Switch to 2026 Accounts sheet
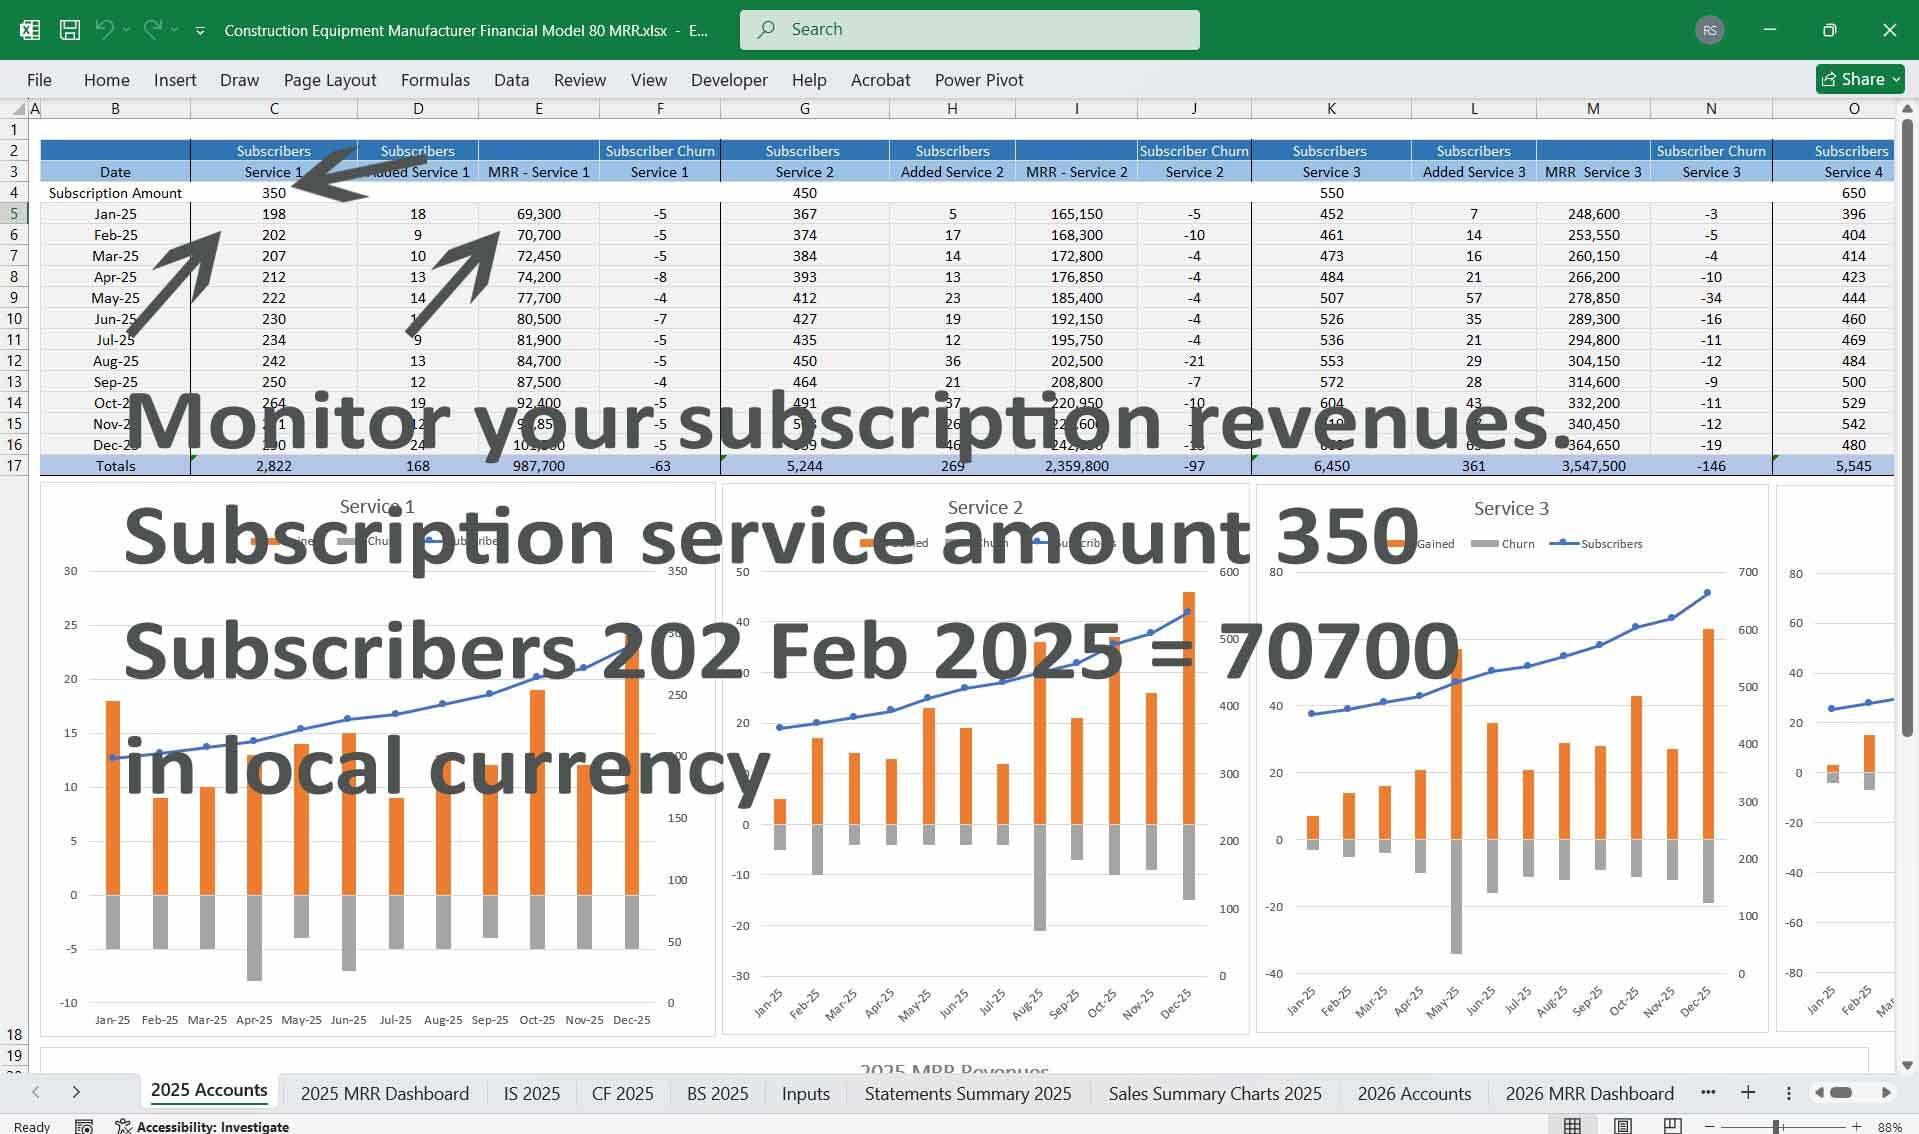 pos(1415,1093)
